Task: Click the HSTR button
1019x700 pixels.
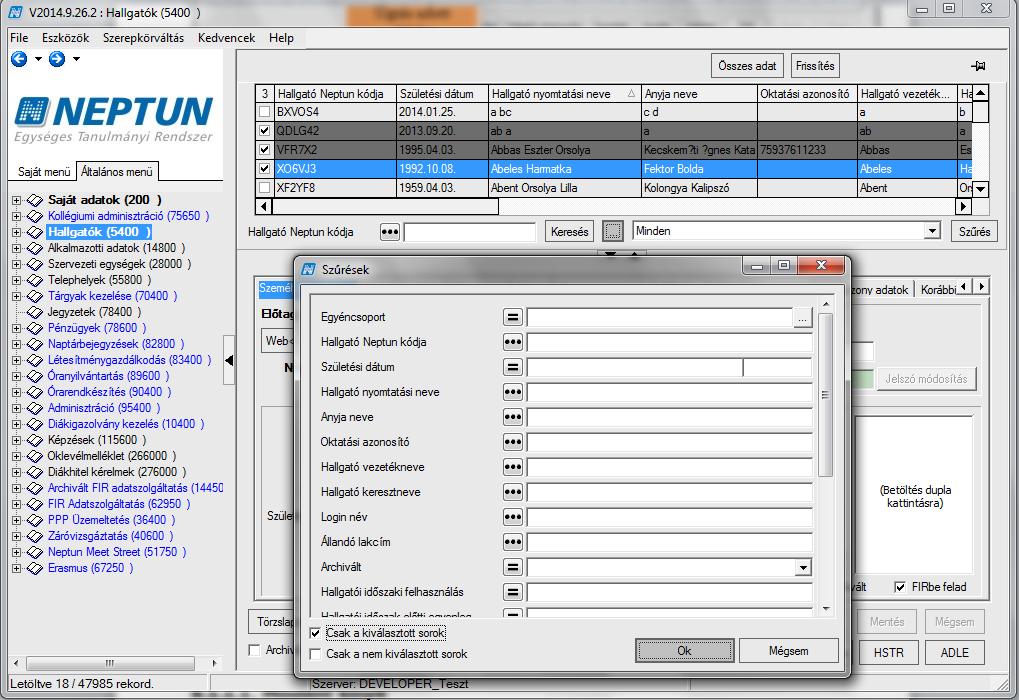Action: tap(888, 653)
